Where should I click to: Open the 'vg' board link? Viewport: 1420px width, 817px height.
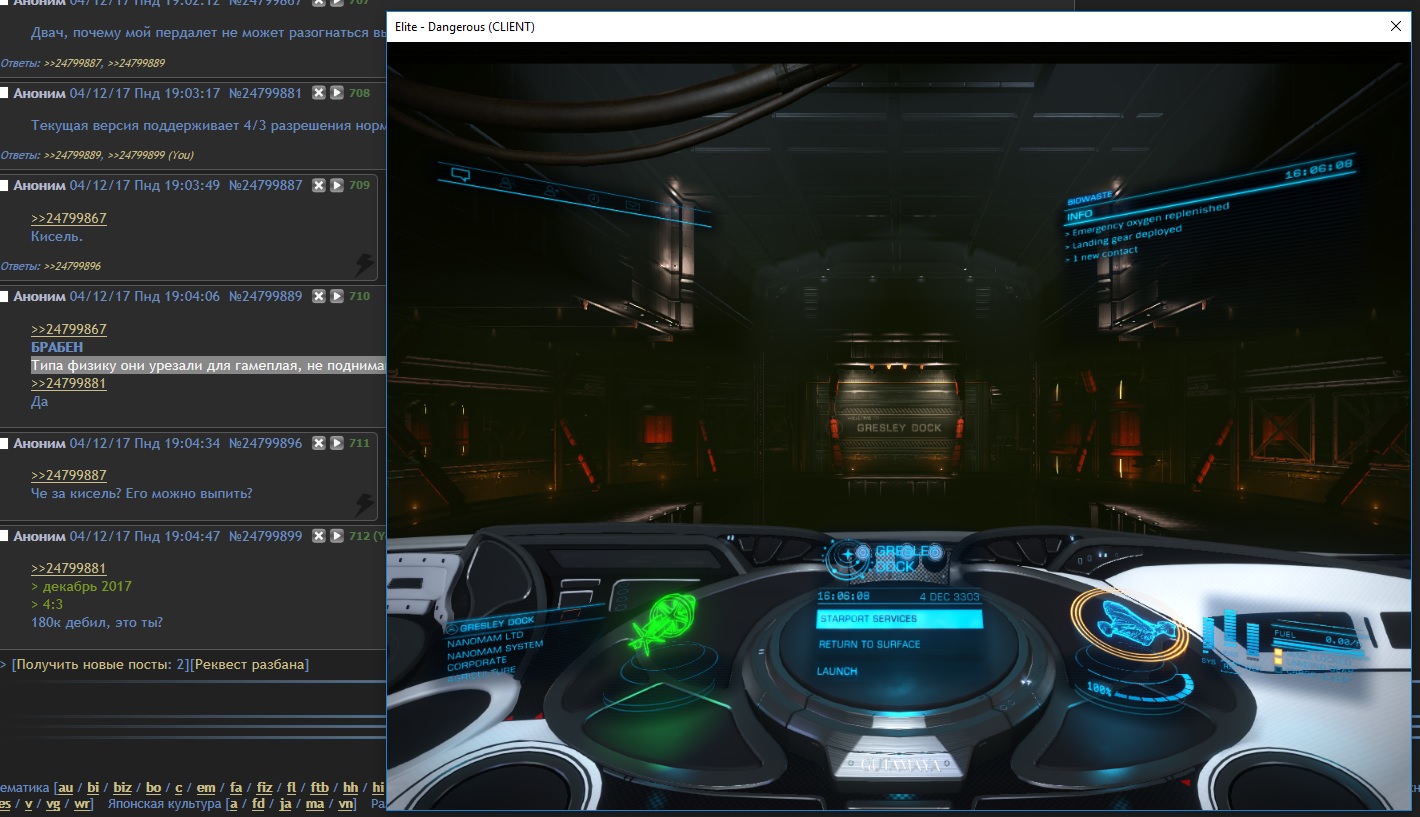tap(54, 804)
